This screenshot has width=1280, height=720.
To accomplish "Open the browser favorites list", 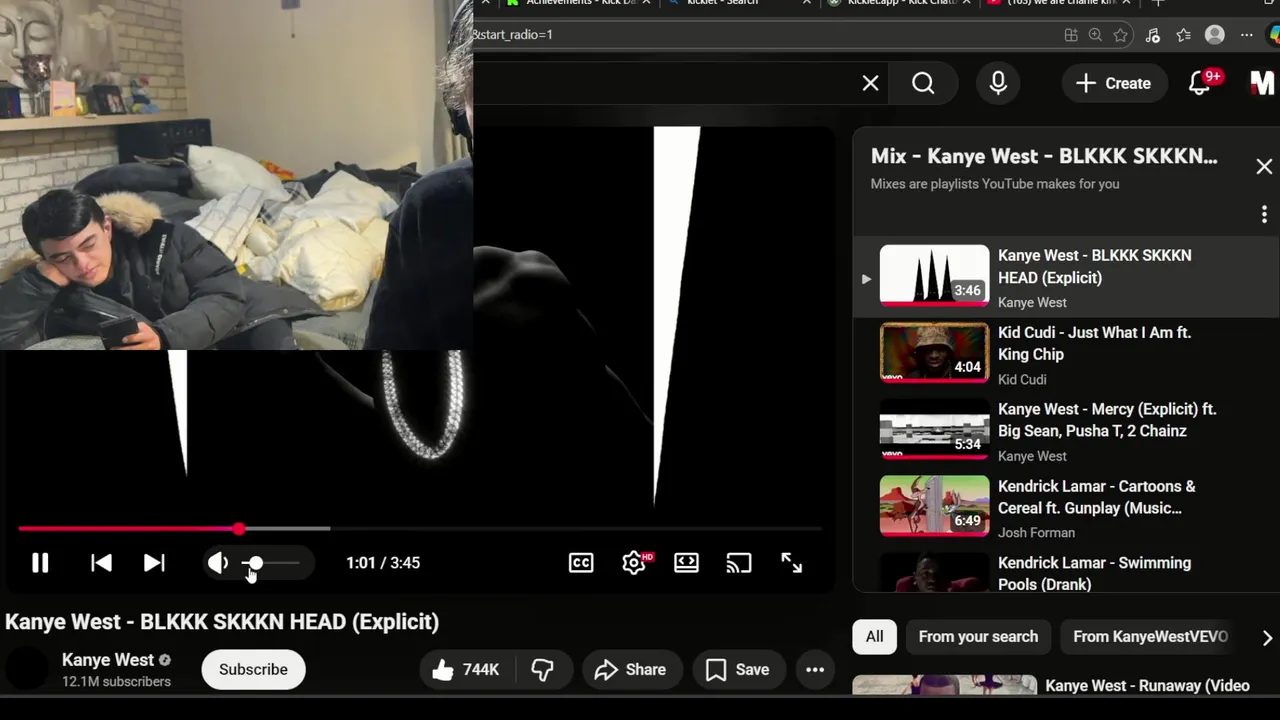I will [x=1184, y=35].
